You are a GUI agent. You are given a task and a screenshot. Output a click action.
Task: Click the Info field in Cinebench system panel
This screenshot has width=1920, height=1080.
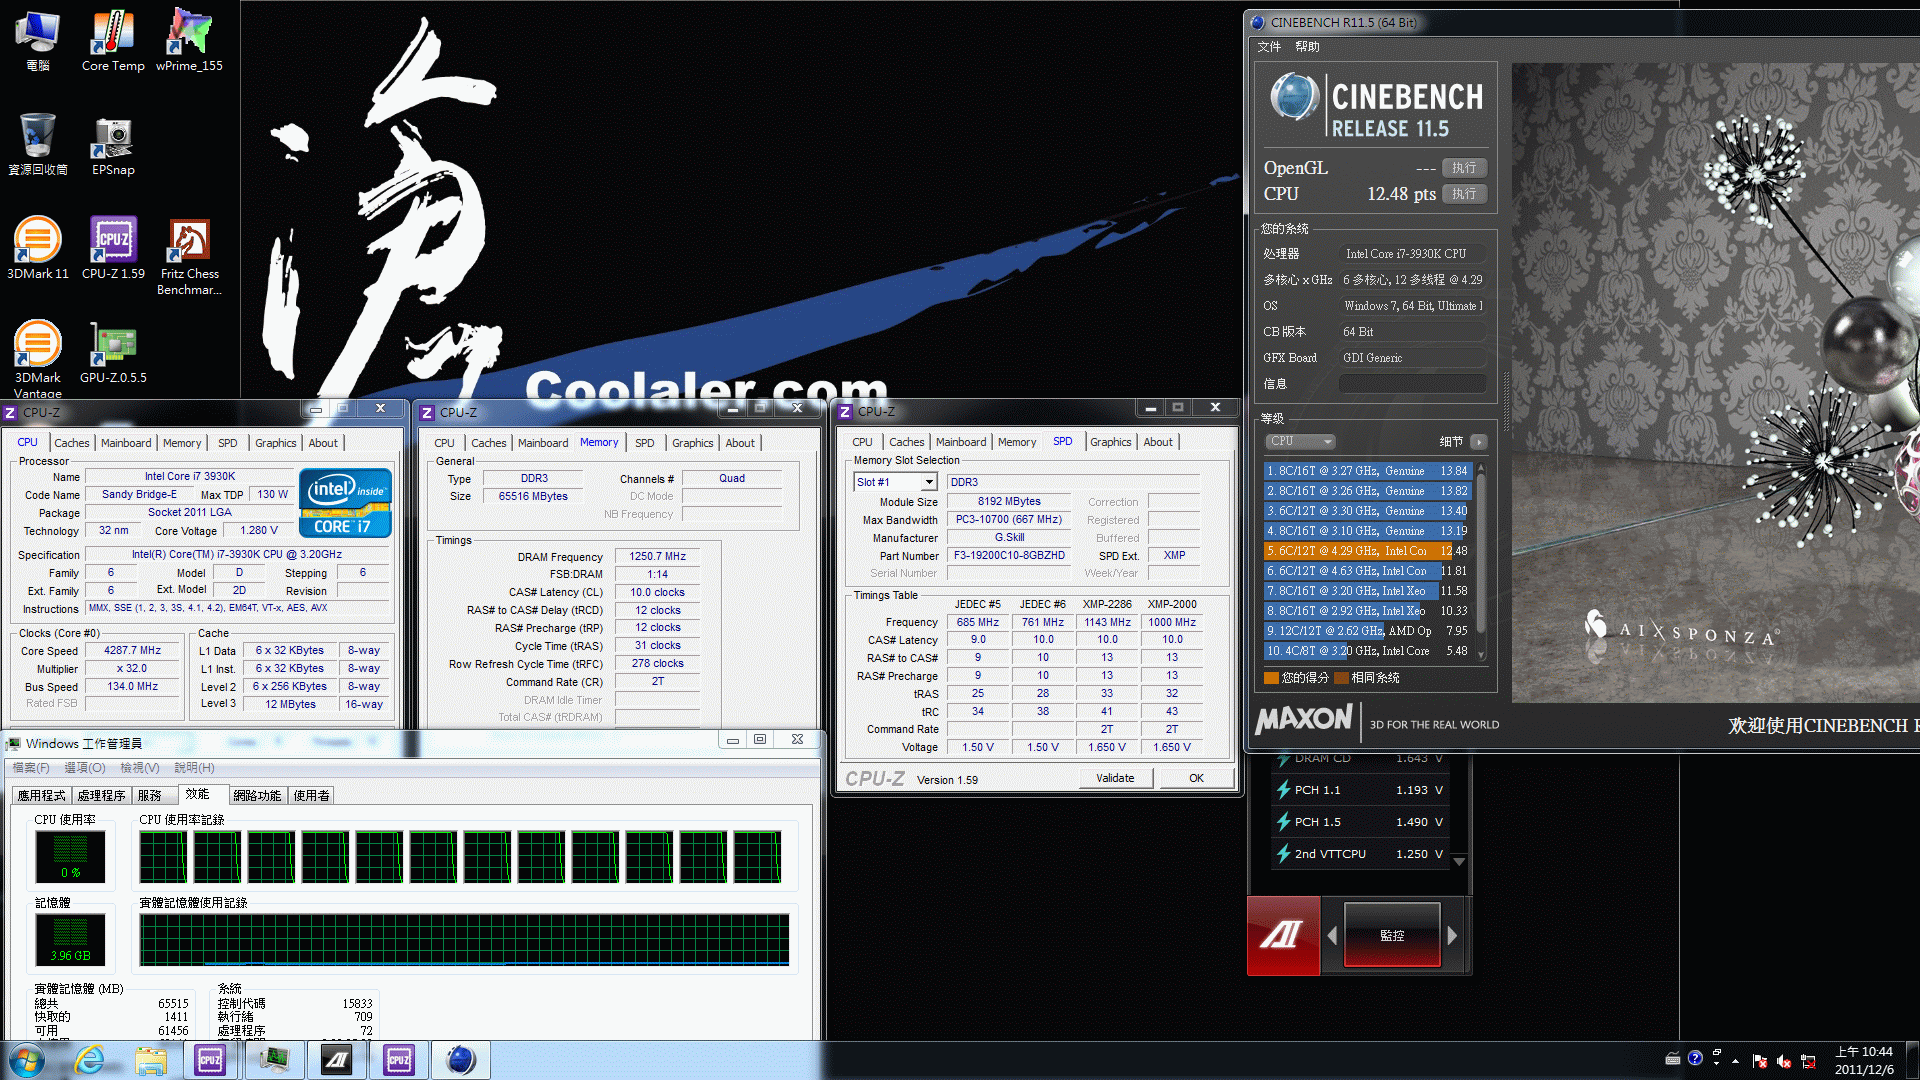tap(1412, 384)
